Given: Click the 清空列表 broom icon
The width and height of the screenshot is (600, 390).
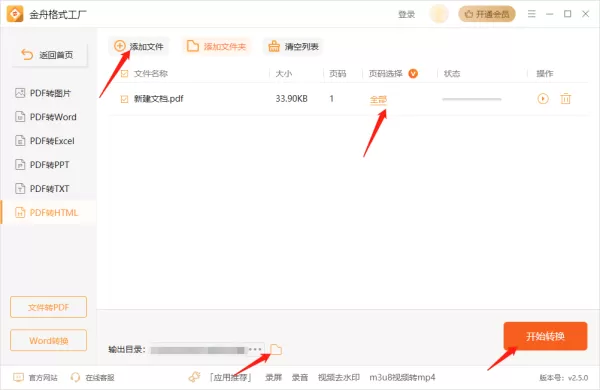Looking at the screenshot, I should coord(274,46).
